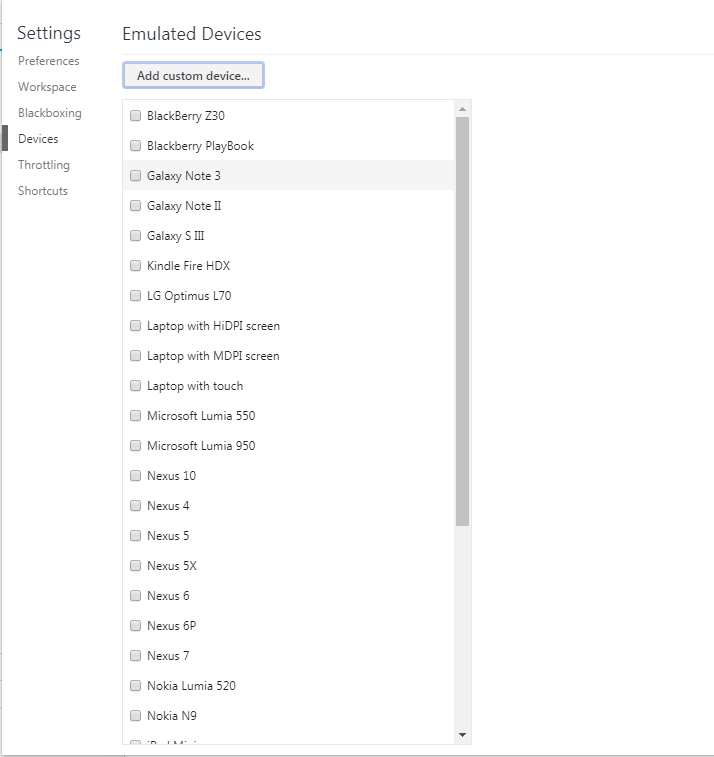The image size is (714, 757).
Task: Switch to the Workspace tab
Action: [47, 87]
